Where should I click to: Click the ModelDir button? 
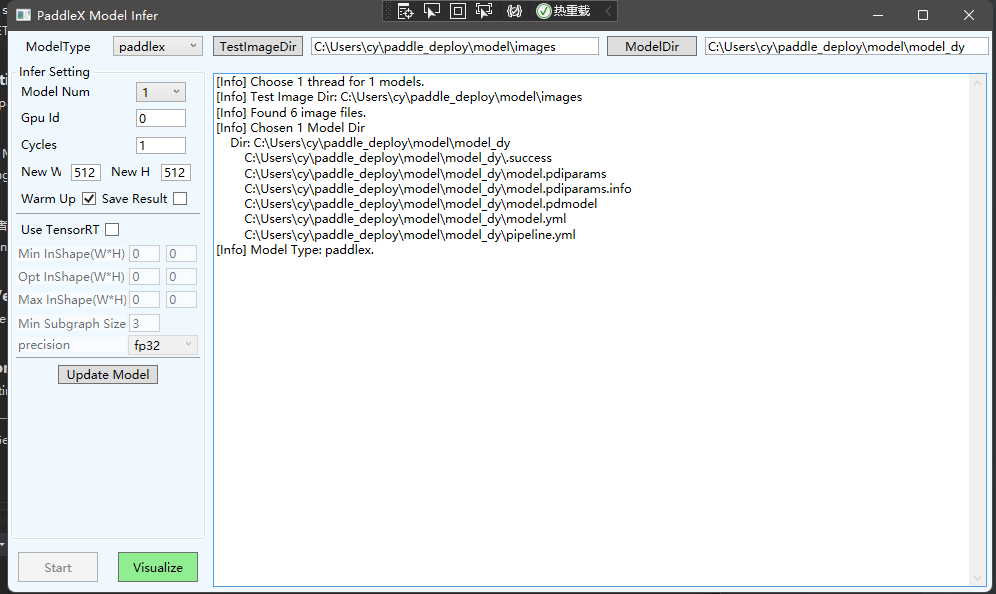tap(652, 46)
